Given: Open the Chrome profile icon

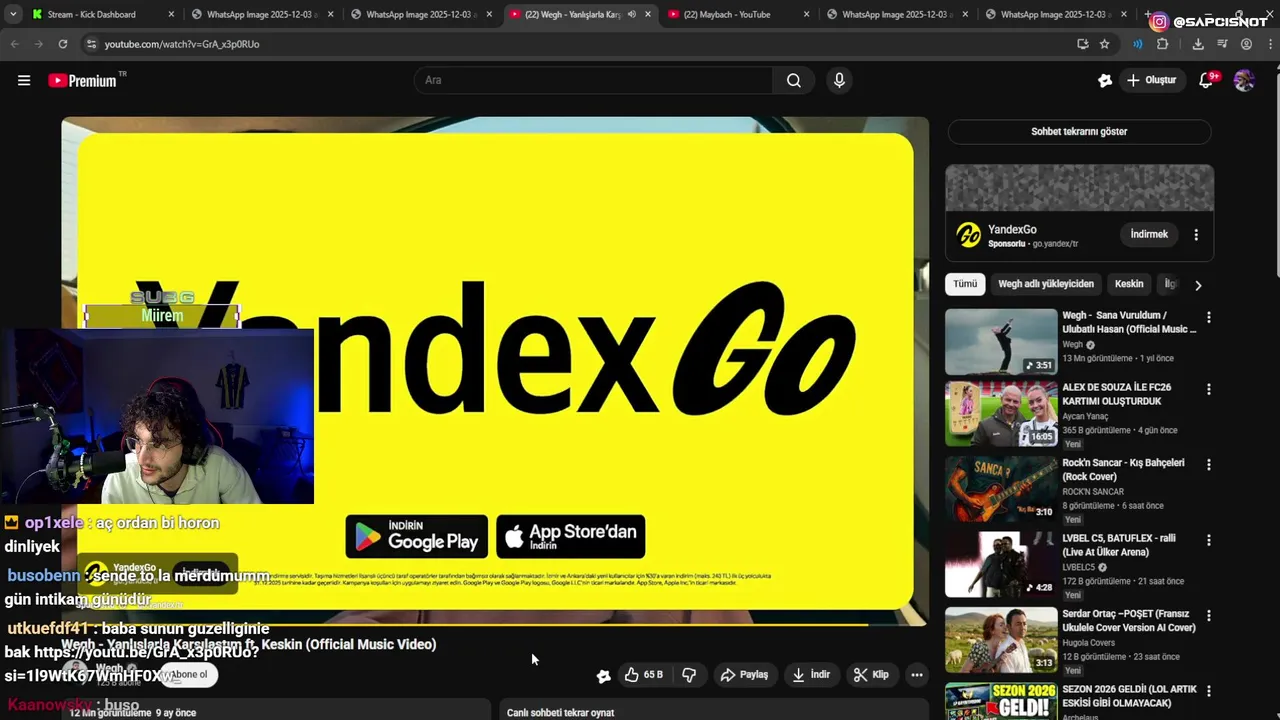Looking at the screenshot, I should (1246, 44).
